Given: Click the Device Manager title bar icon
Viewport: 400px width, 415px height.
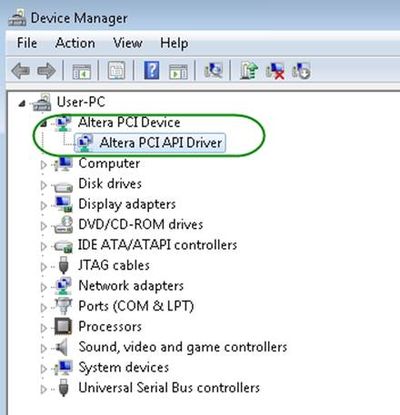Looking at the screenshot, I should [x=17, y=17].
